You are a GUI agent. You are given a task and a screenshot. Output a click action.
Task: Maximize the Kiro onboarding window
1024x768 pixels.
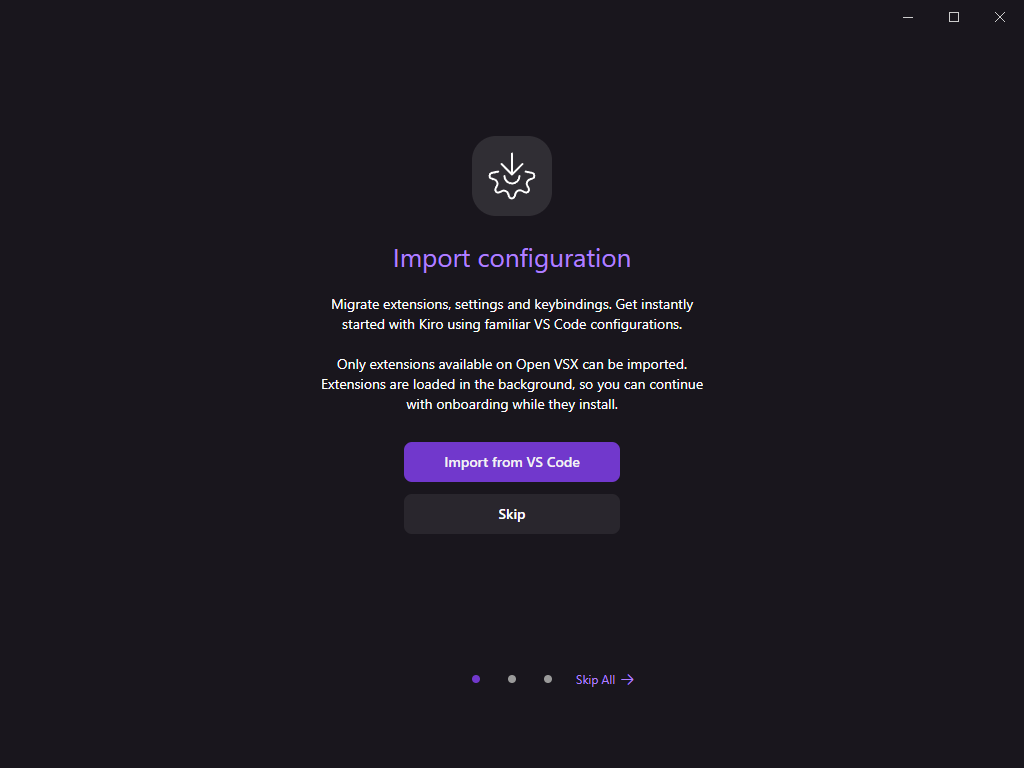954,17
